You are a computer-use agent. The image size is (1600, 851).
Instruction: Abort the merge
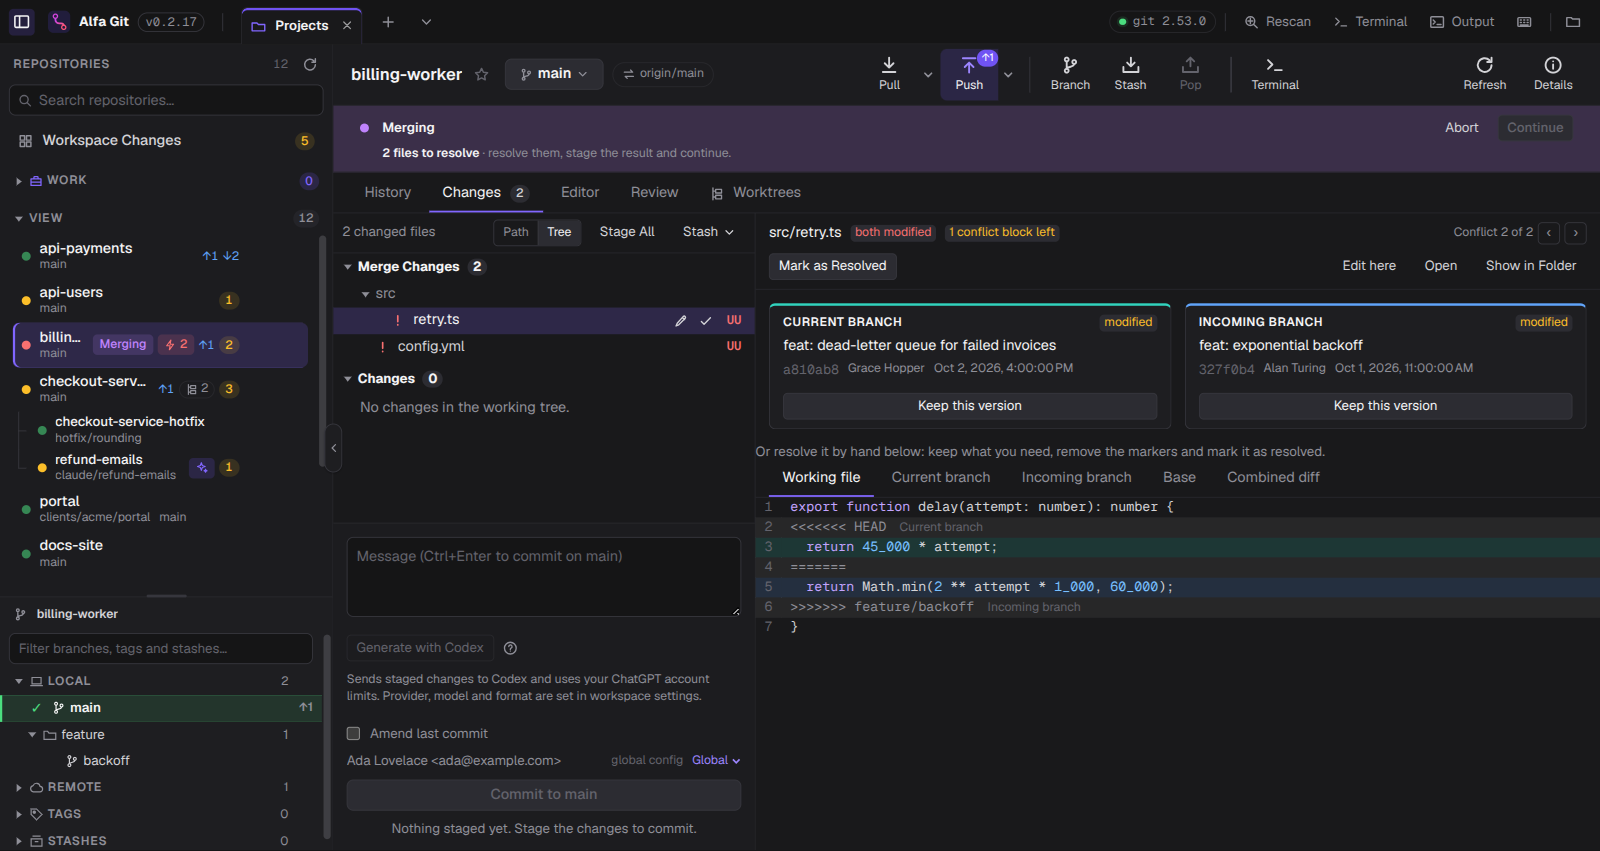coord(1461,128)
